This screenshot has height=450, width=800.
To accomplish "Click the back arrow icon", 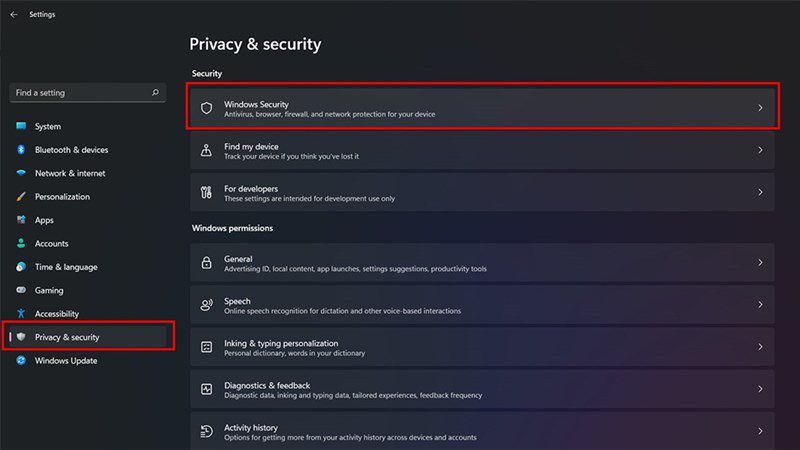I will [x=14, y=14].
